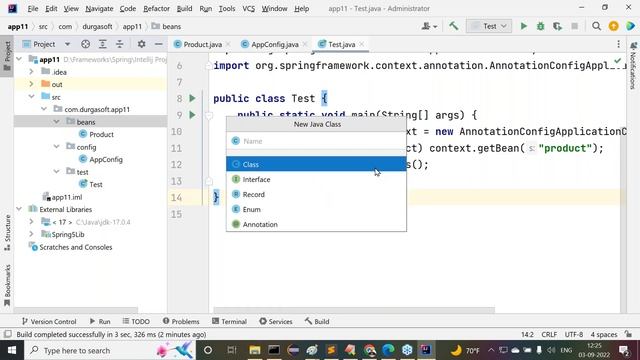Open Bookmarks tool window
This screenshot has width=640, height=360.
(x=7, y=286)
